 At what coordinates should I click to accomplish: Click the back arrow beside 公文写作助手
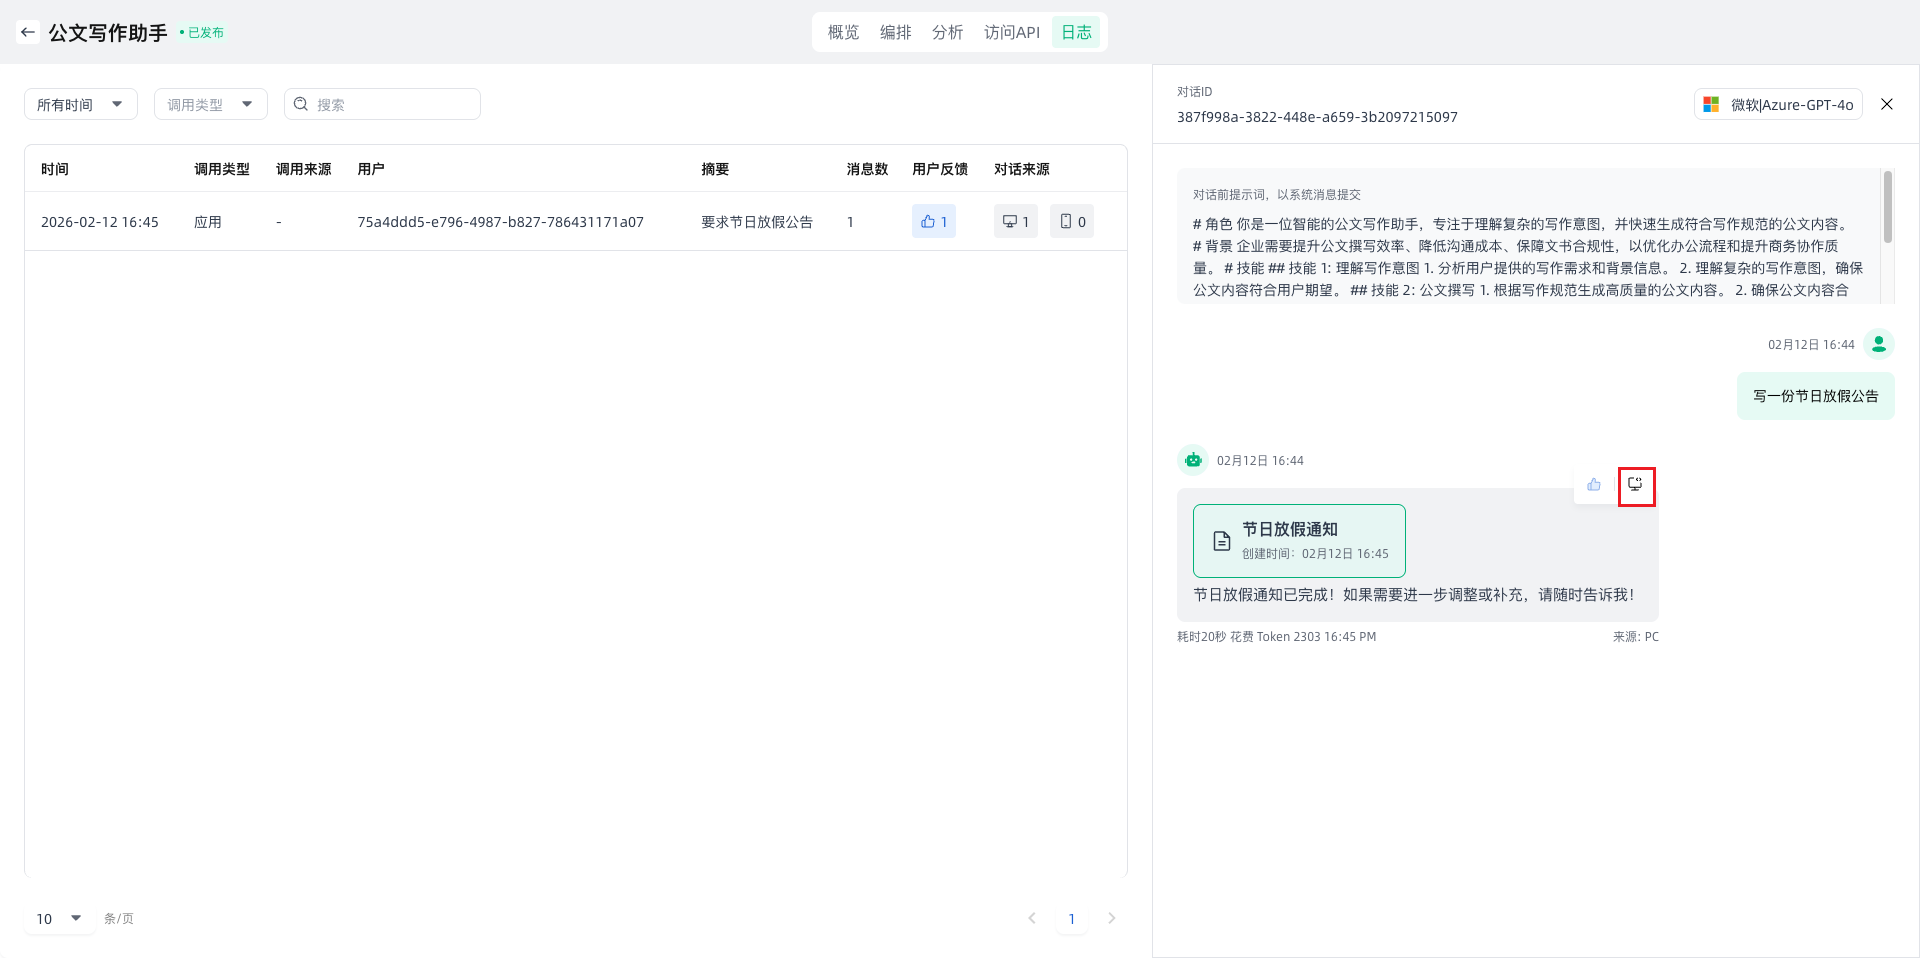click(28, 32)
